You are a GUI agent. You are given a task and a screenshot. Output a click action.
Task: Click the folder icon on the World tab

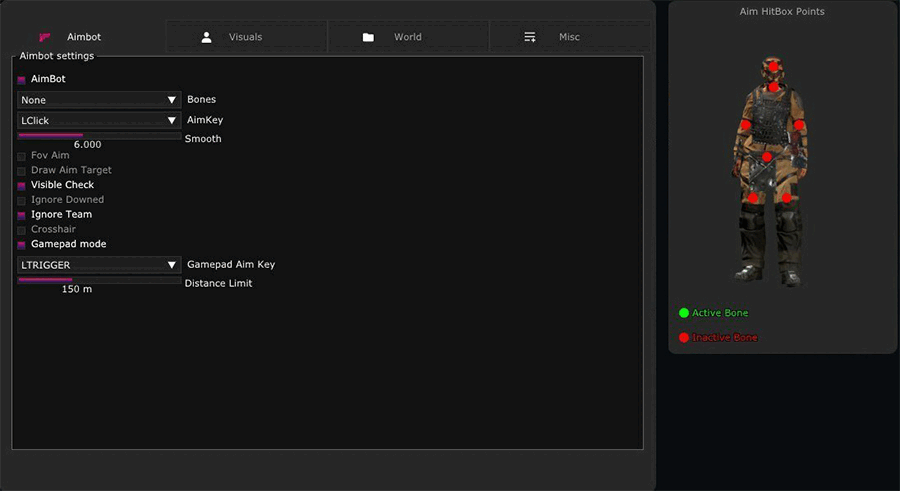[368, 37]
